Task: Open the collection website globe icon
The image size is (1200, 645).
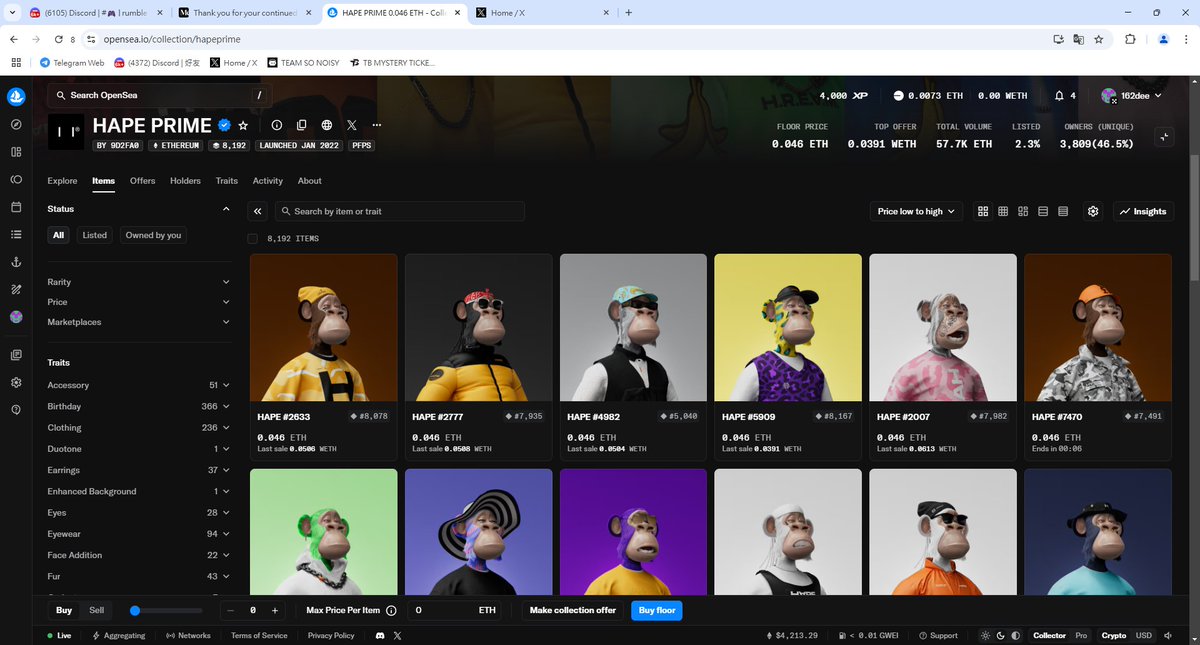Action: 327,125
